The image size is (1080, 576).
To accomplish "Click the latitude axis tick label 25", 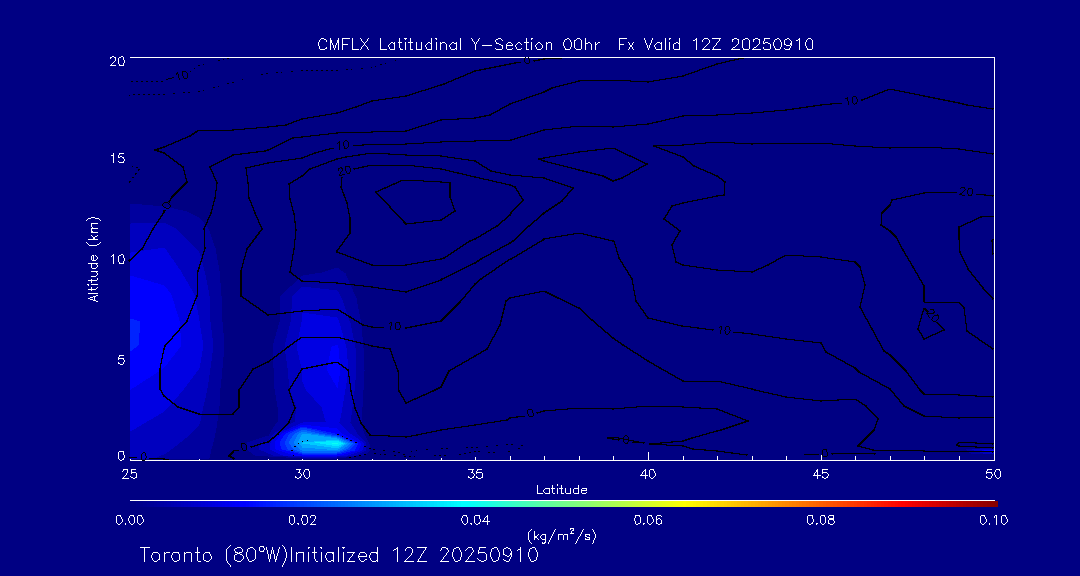I will coord(129,474).
